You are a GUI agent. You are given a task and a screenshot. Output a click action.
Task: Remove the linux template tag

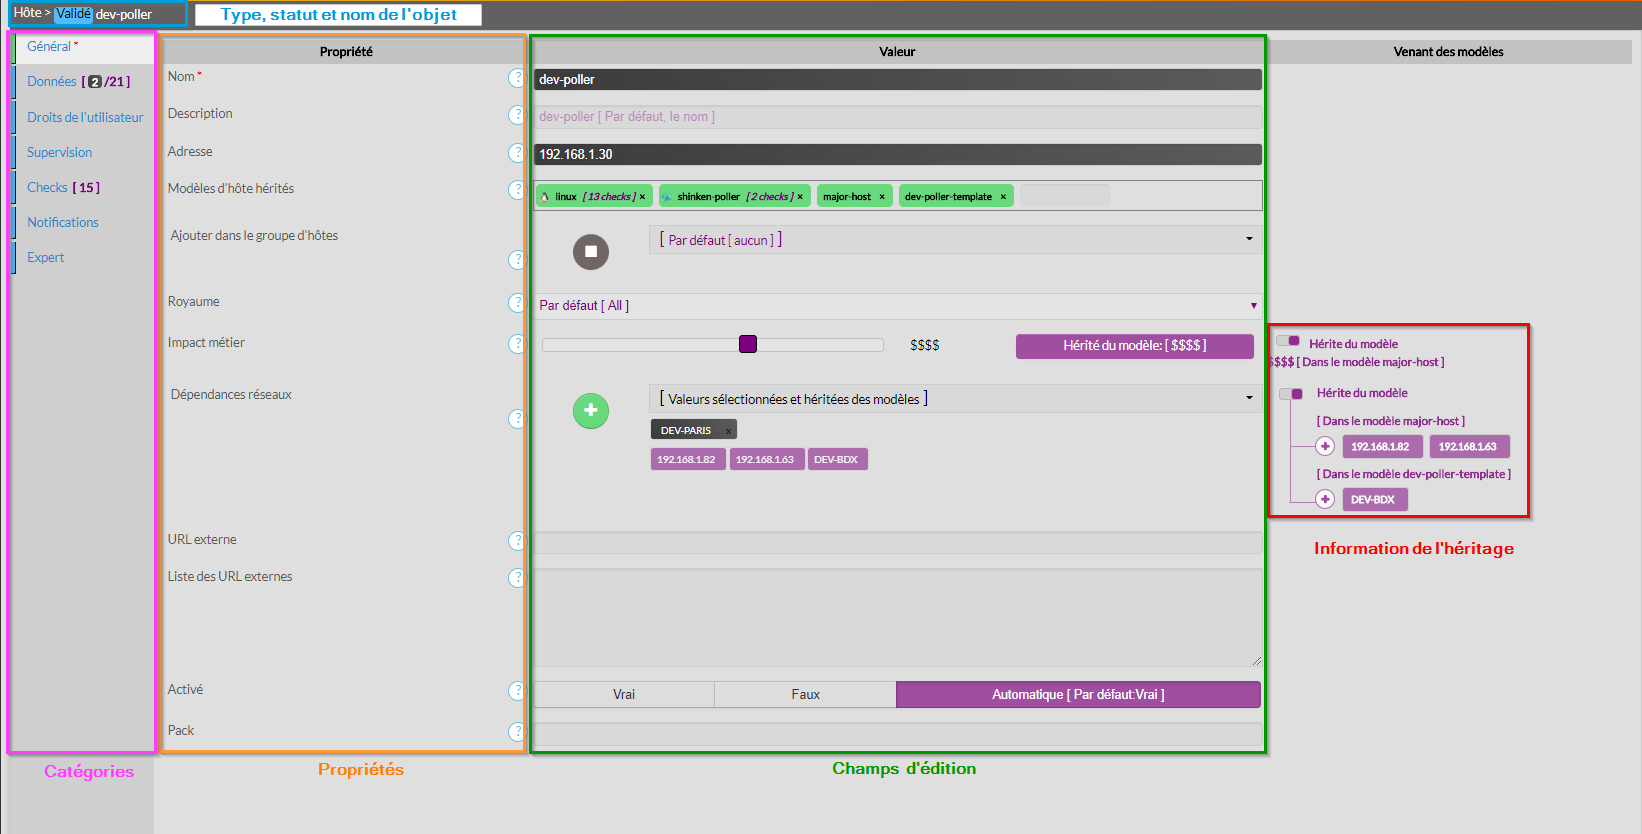[x=642, y=197]
